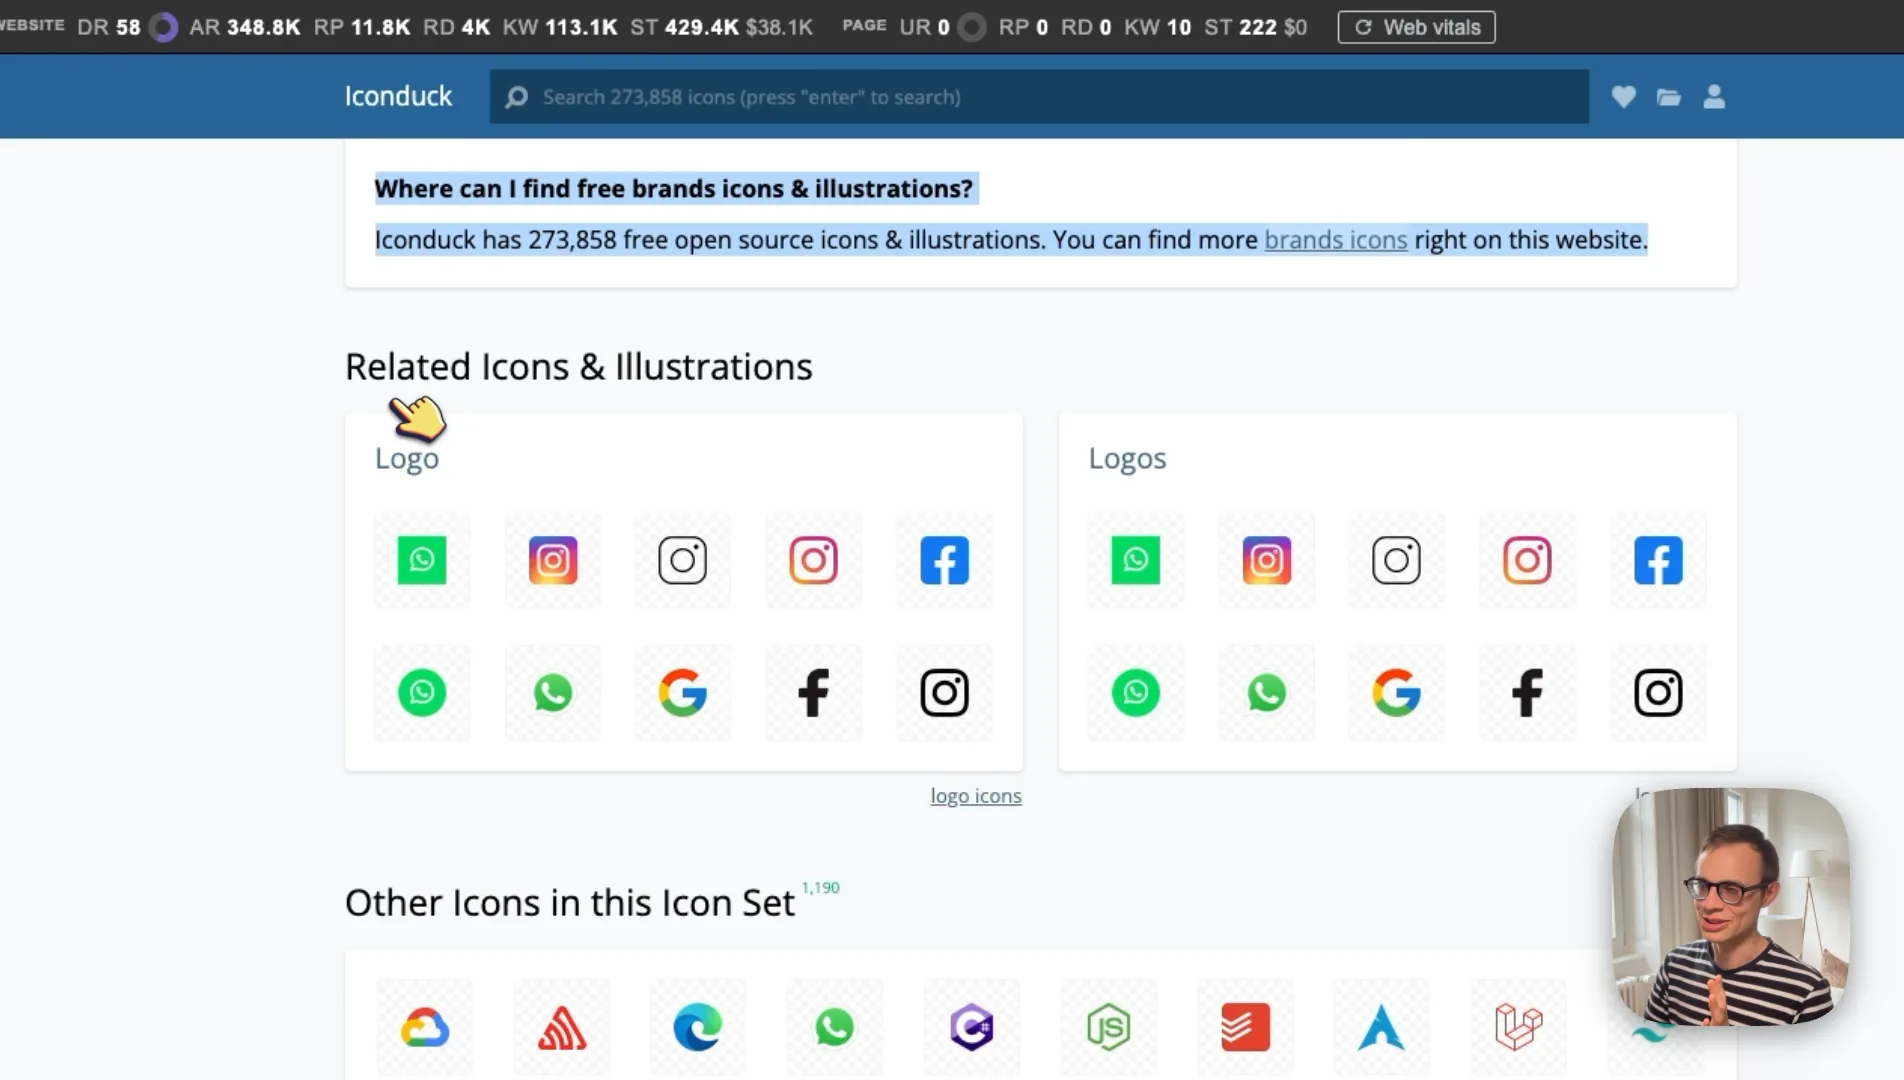Open the Microsoft Edge icon
1904x1080 pixels.
pos(698,1027)
